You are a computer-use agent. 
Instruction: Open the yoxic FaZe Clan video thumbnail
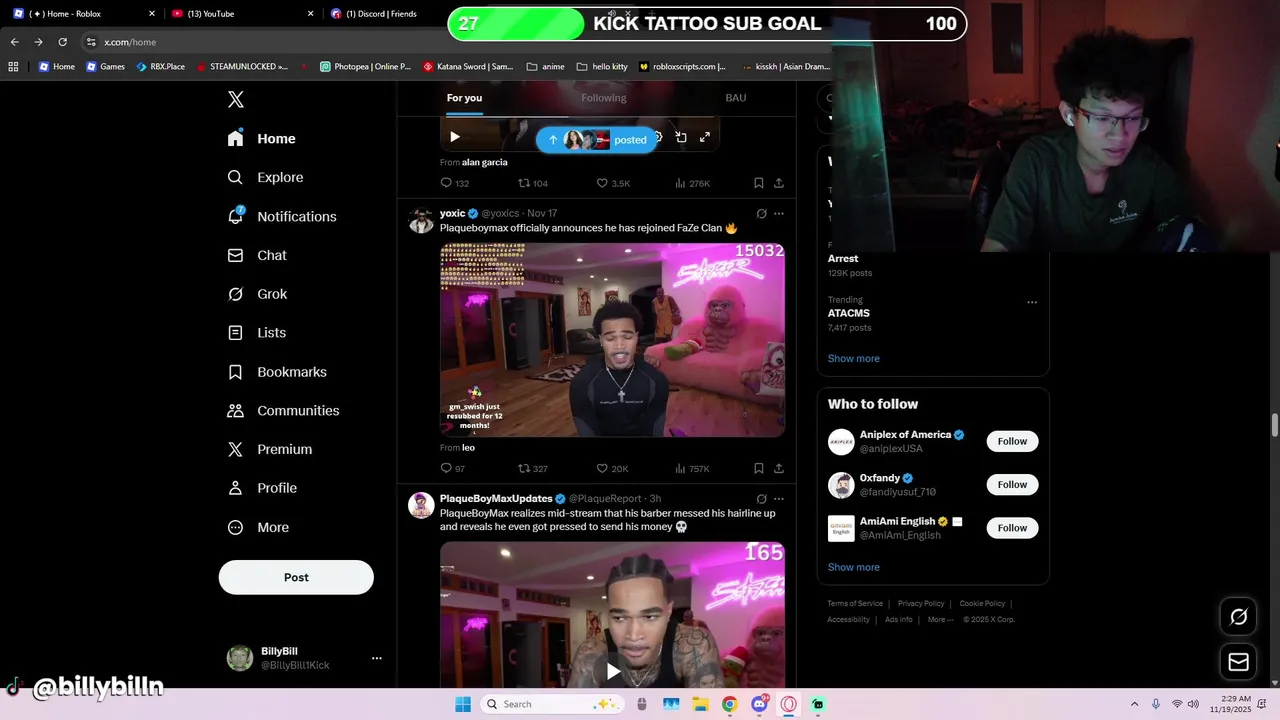(x=612, y=340)
